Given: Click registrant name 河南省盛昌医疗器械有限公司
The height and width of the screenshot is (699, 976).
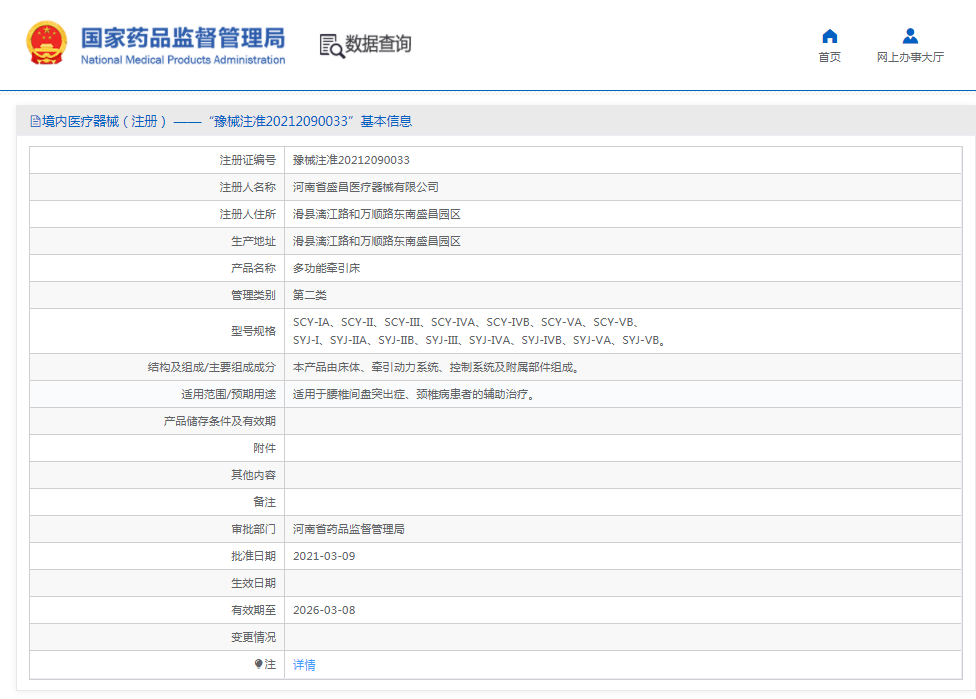Looking at the screenshot, I should pos(365,187).
